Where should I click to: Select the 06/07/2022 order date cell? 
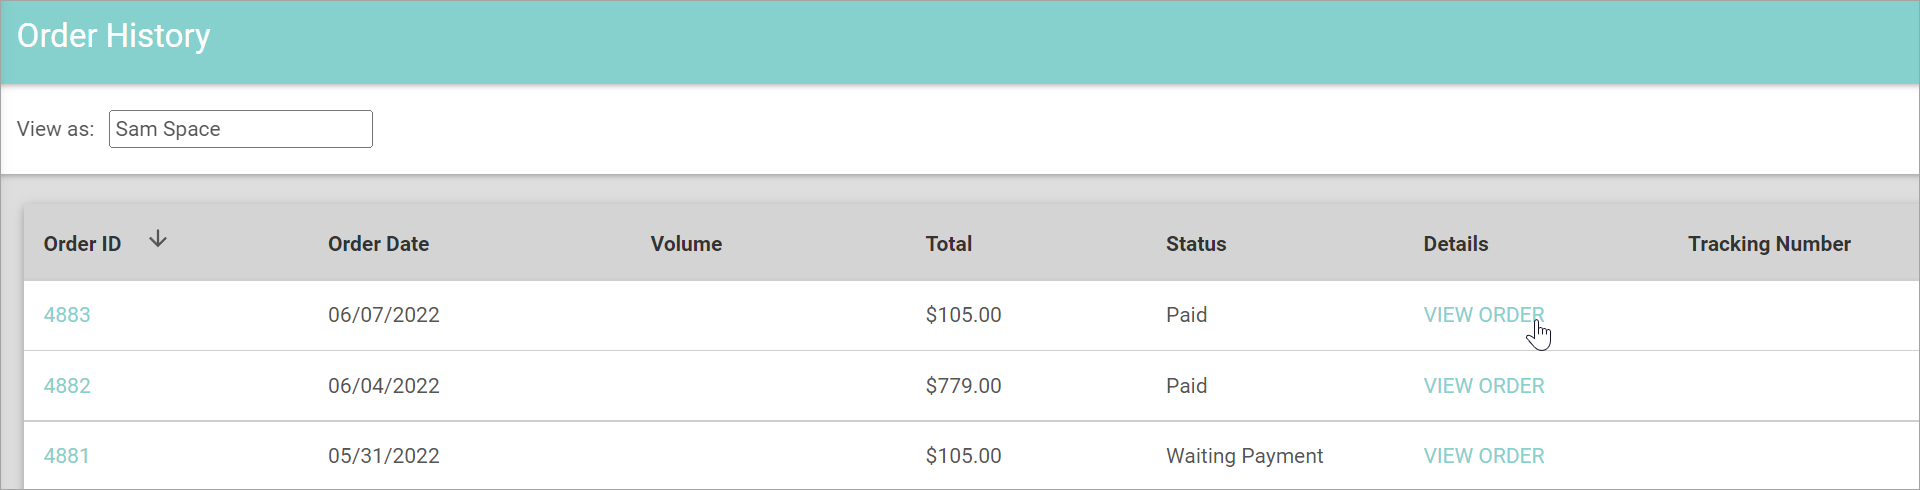click(383, 315)
